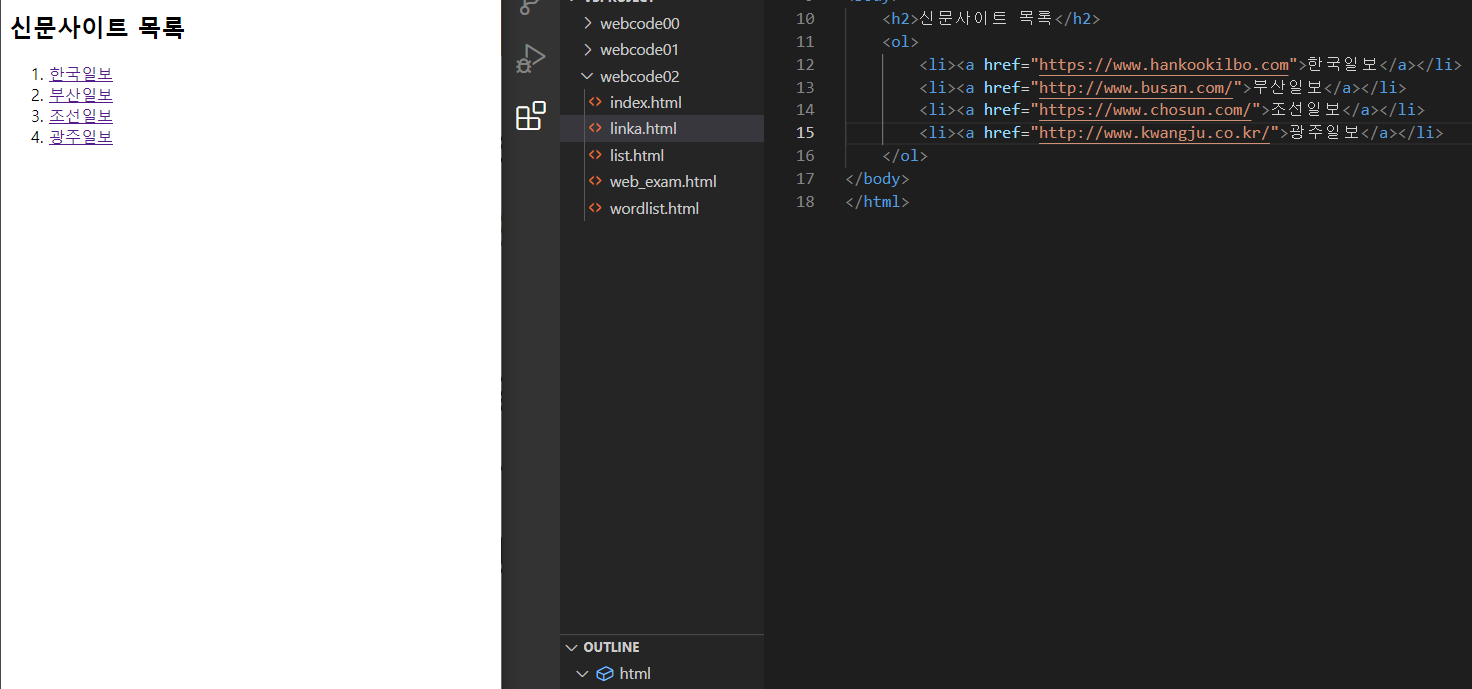Click the html file icon beside list.html
This screenshot has width=1472, height=689.
pyautogui.click(x=596, y=155)
